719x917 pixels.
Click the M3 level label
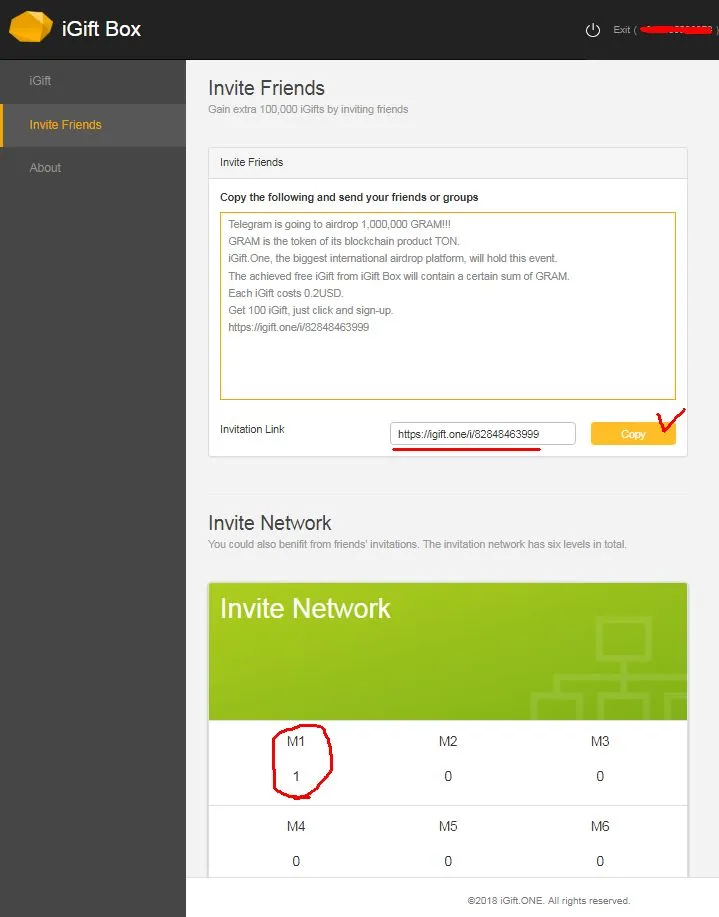tap(600, 742)
